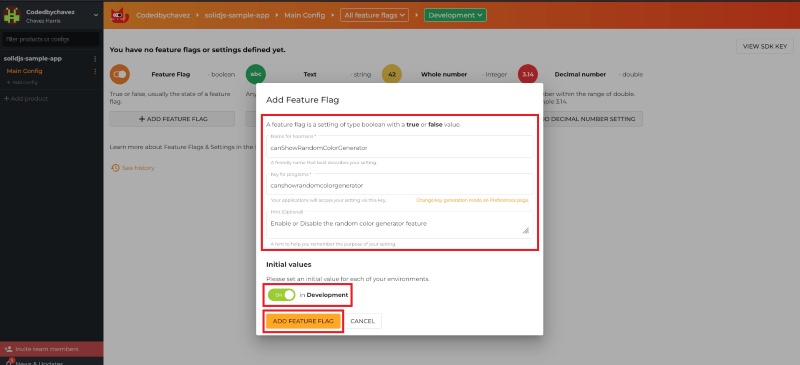This screenshot has width=800, height=365.
Task: Select the solidjs-sample-app product in the sidebar
Action: (33, 59)
